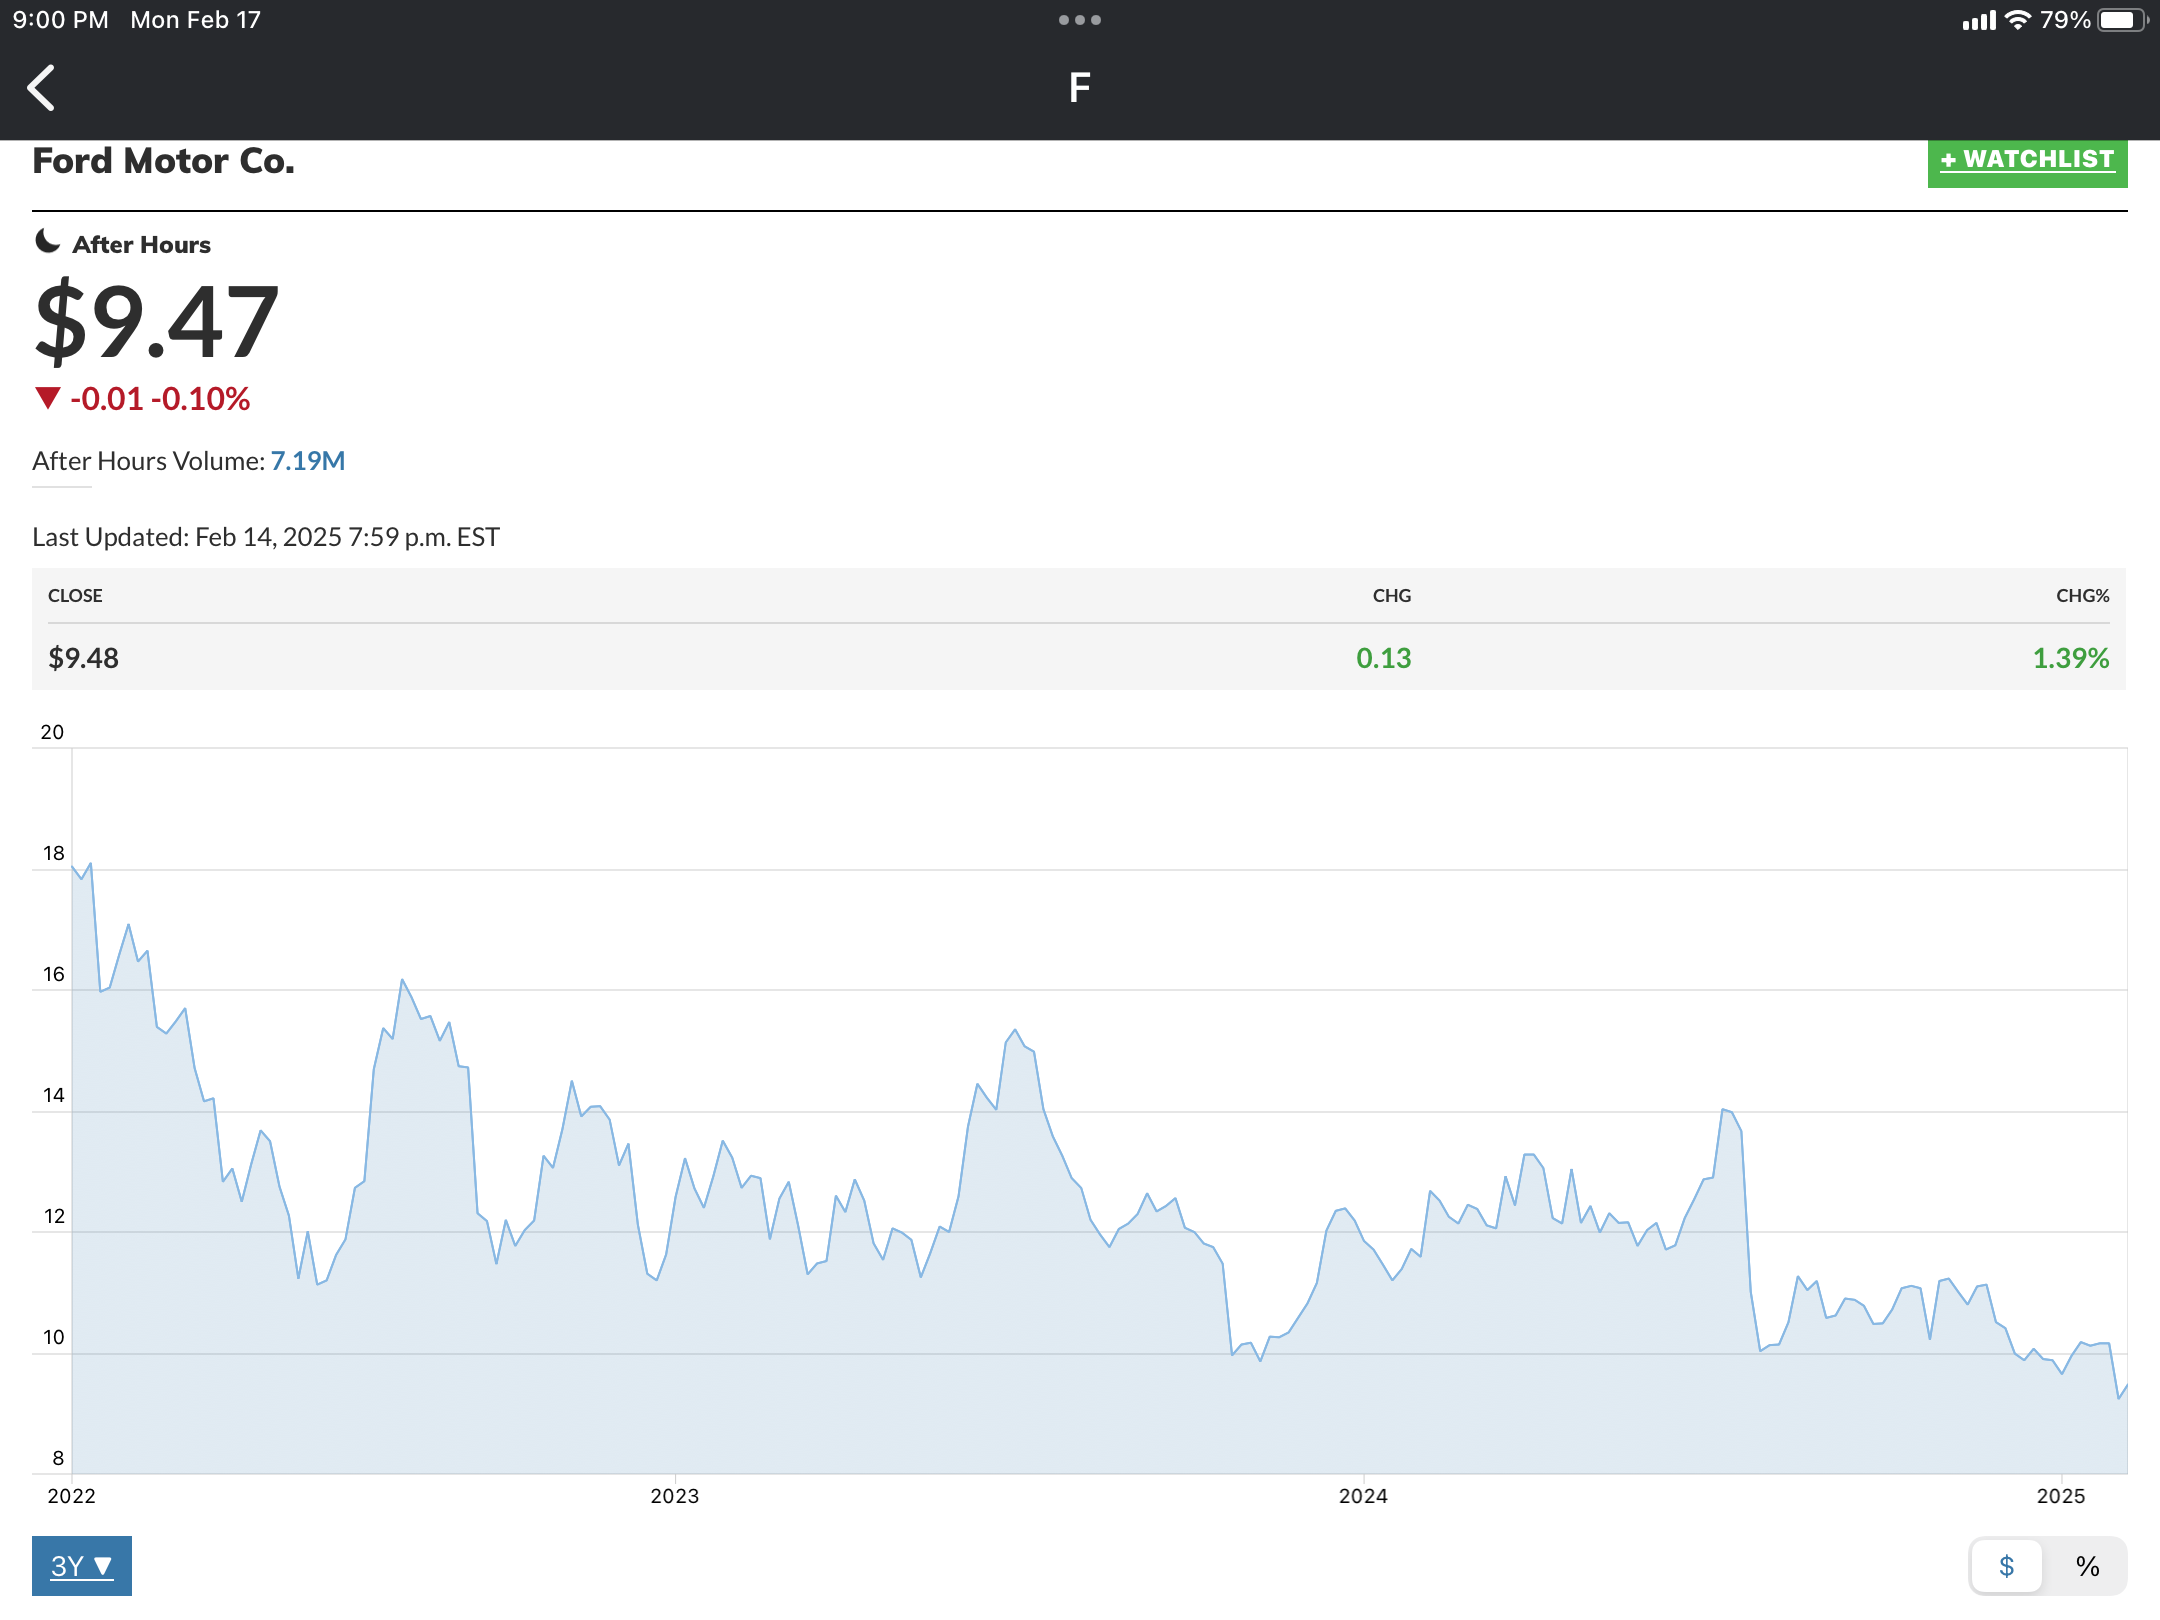Tap the 16 y-axis label
Screen dimensions: 2160x1620
(x=53, y=974)
